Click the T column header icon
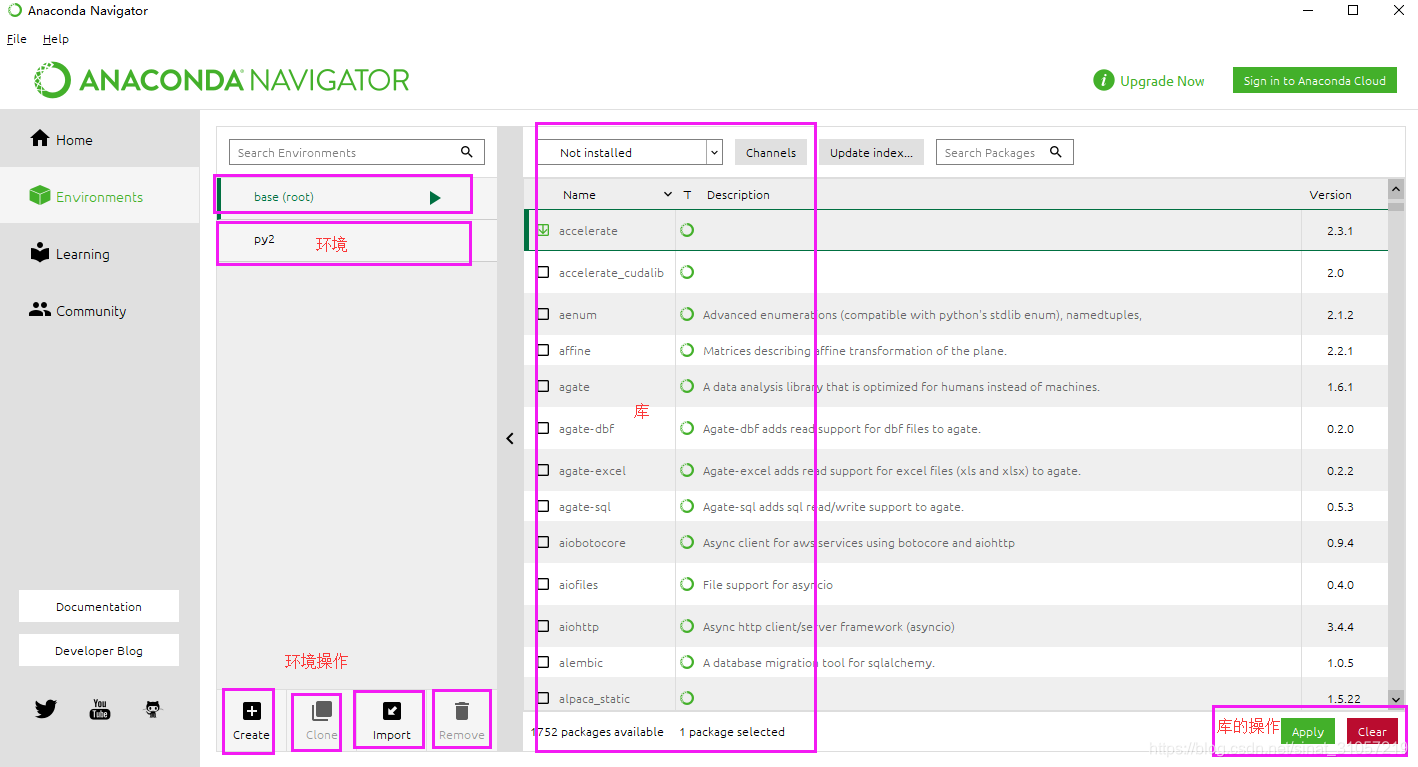 coord(687,195)
